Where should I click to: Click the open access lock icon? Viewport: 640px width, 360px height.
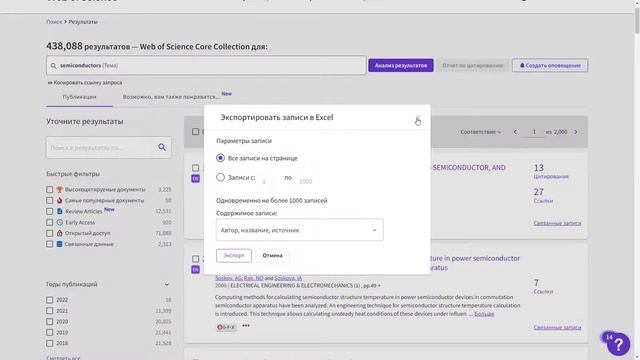[60, 233]
